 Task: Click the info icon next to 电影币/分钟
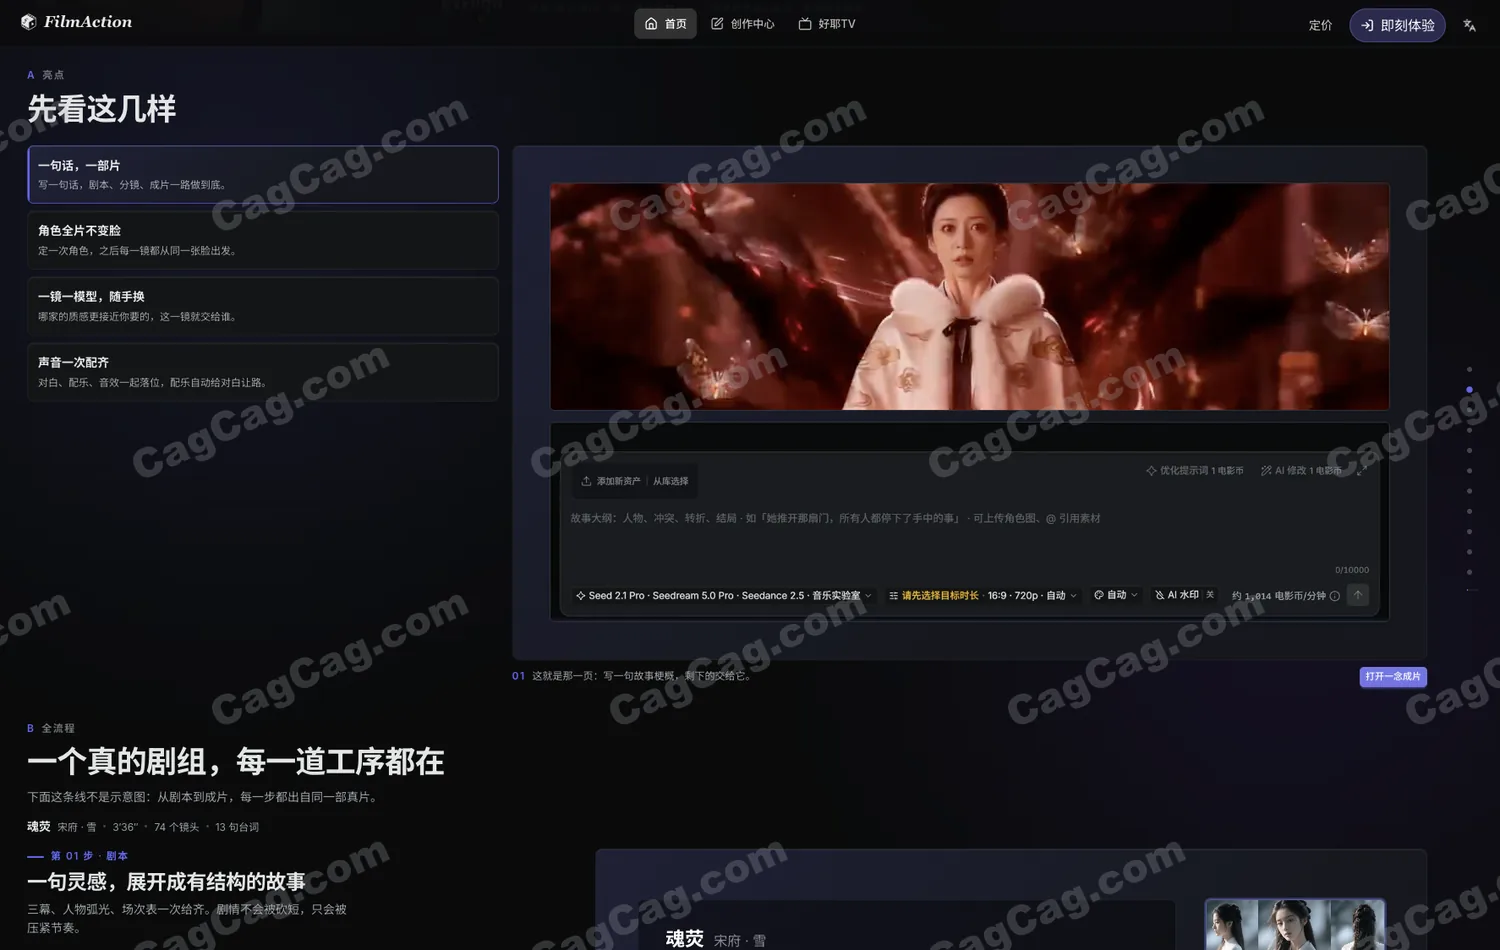(x=1334, y=596)
